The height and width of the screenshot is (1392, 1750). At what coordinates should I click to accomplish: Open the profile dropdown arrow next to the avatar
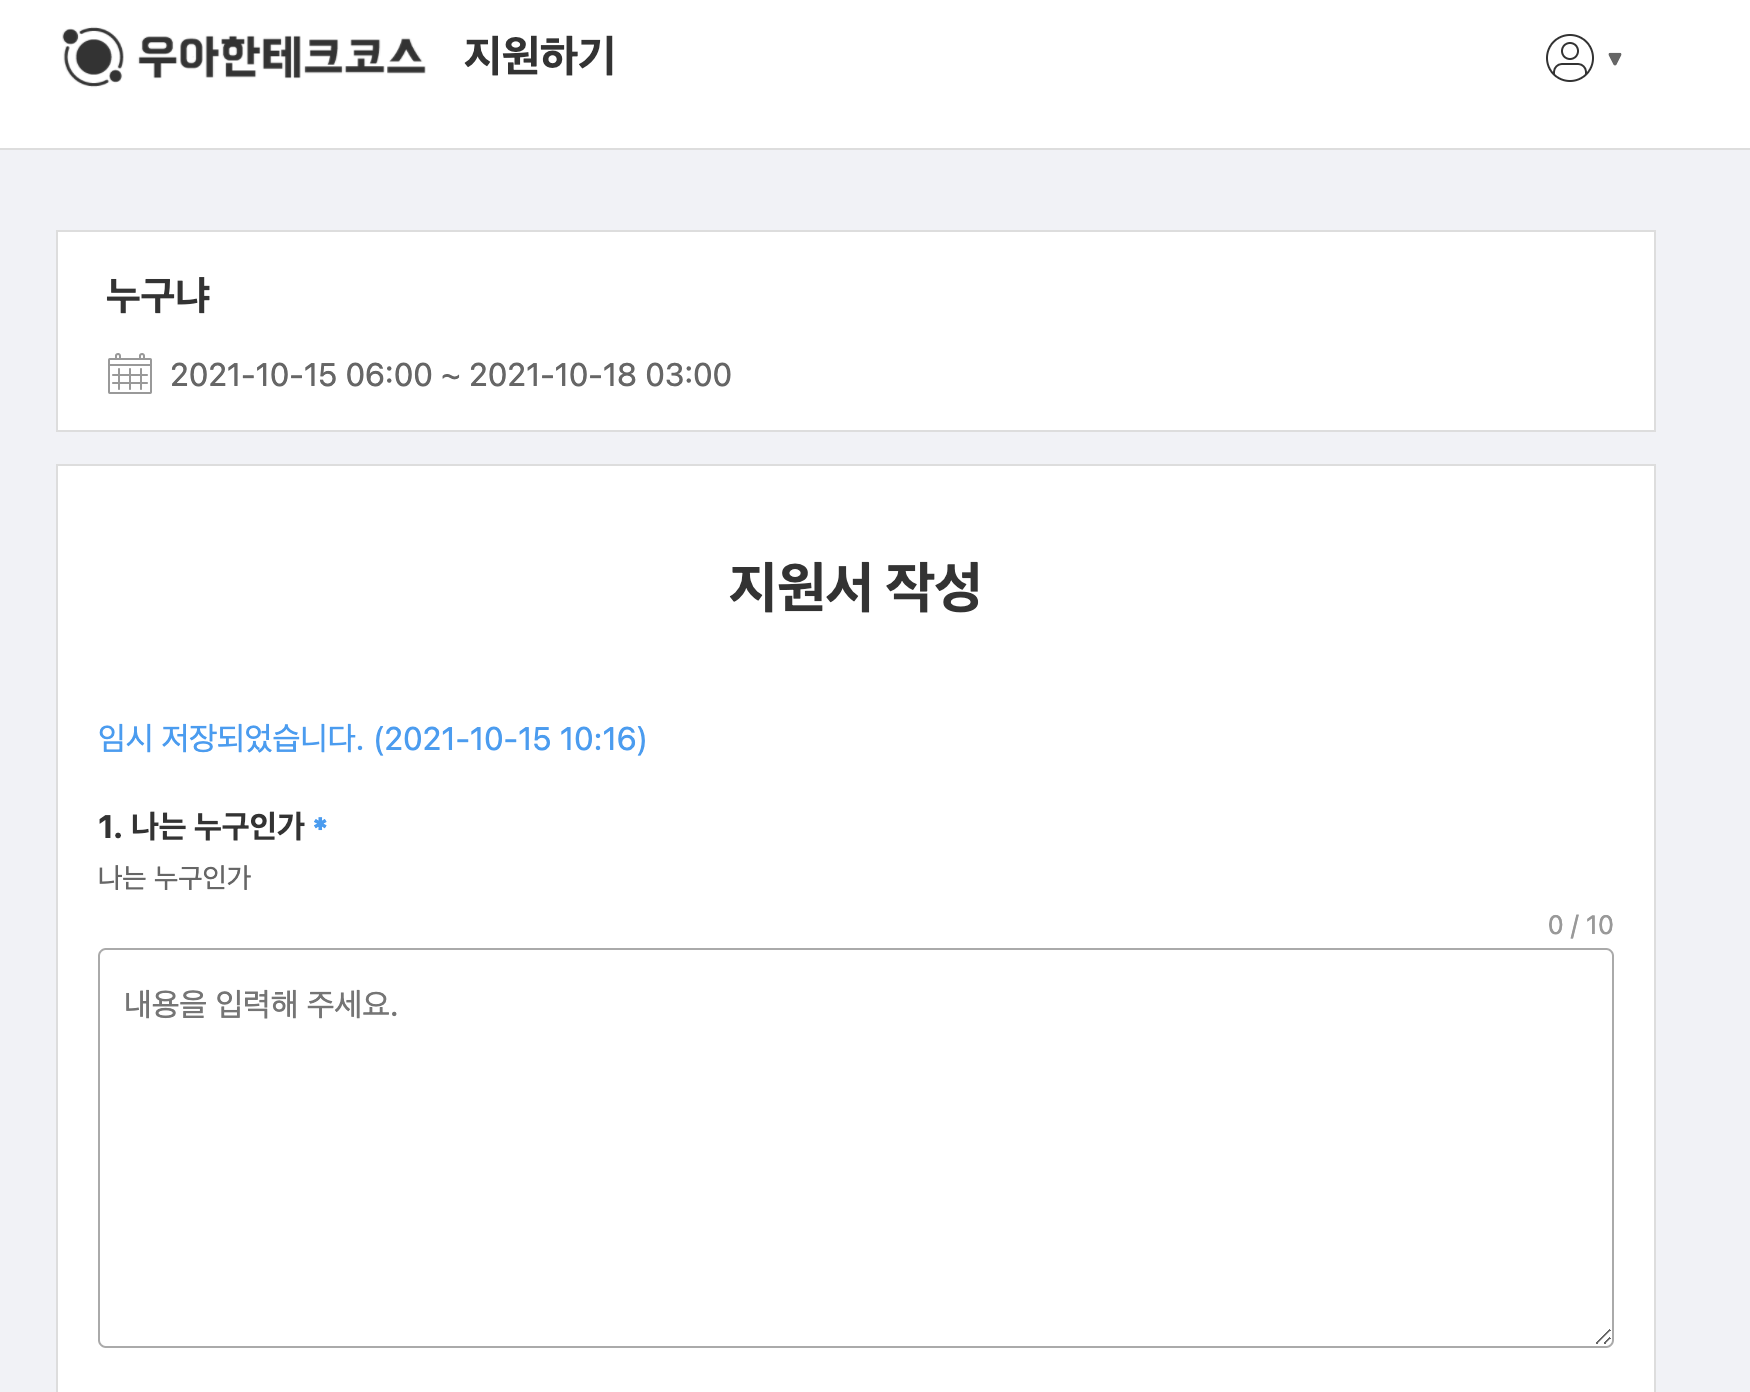(1614, 60)
